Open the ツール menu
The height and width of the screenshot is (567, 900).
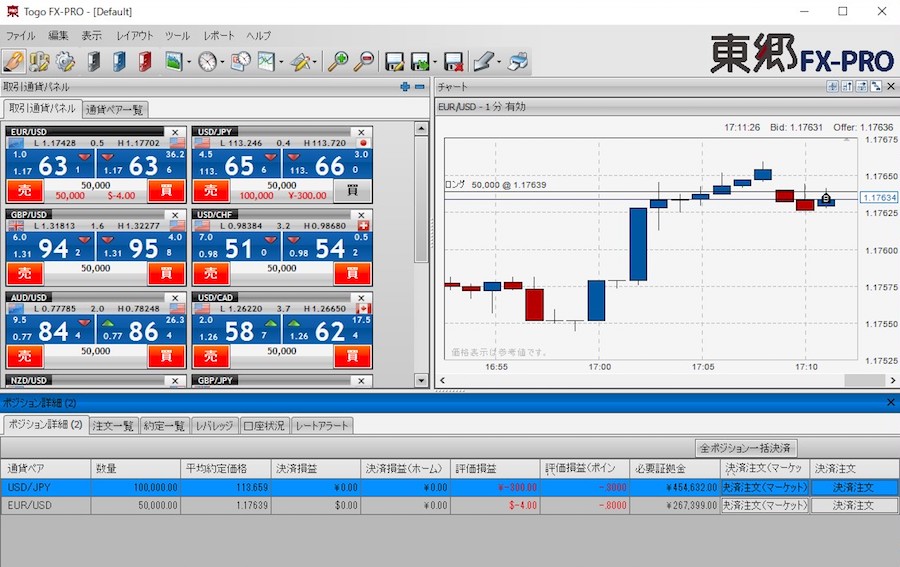tap(177, 36)
